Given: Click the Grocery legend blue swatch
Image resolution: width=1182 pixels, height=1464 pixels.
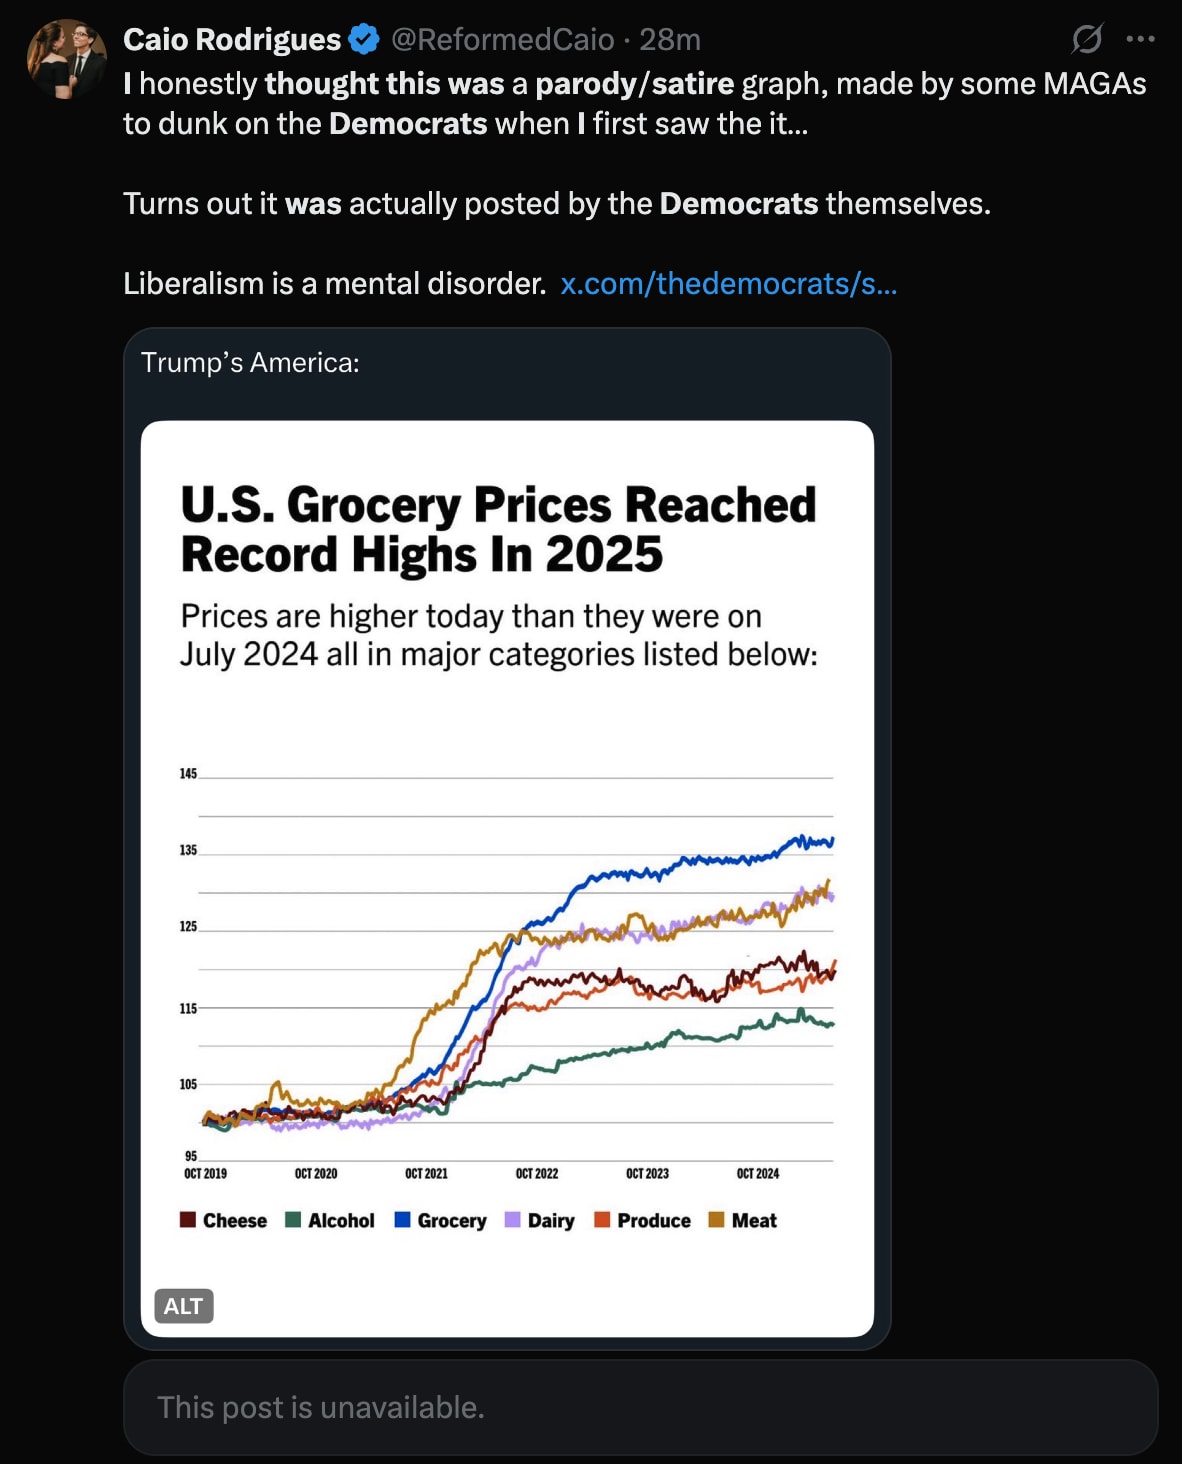Looking at the screenshot, I should [403, 1220].
